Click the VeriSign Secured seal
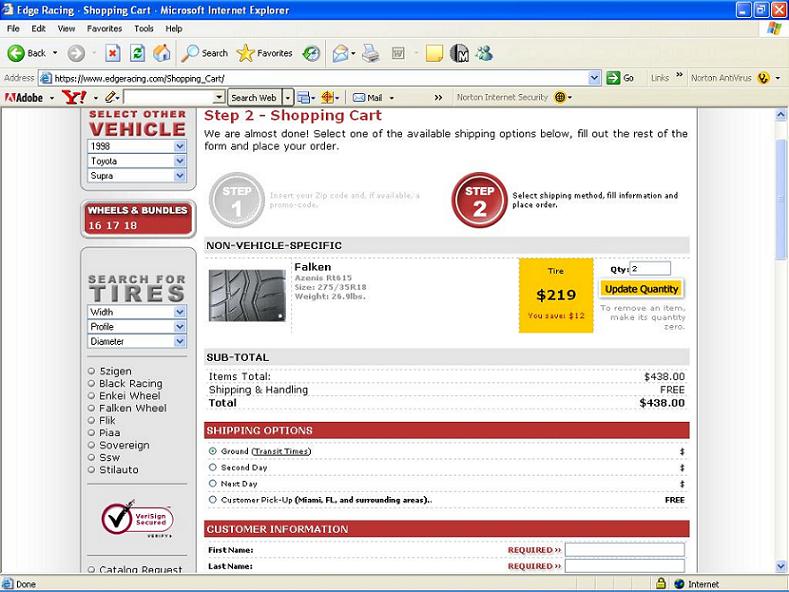Image resolution: width=789 pixels, height=592 pixels. click(x=137, y=519)
